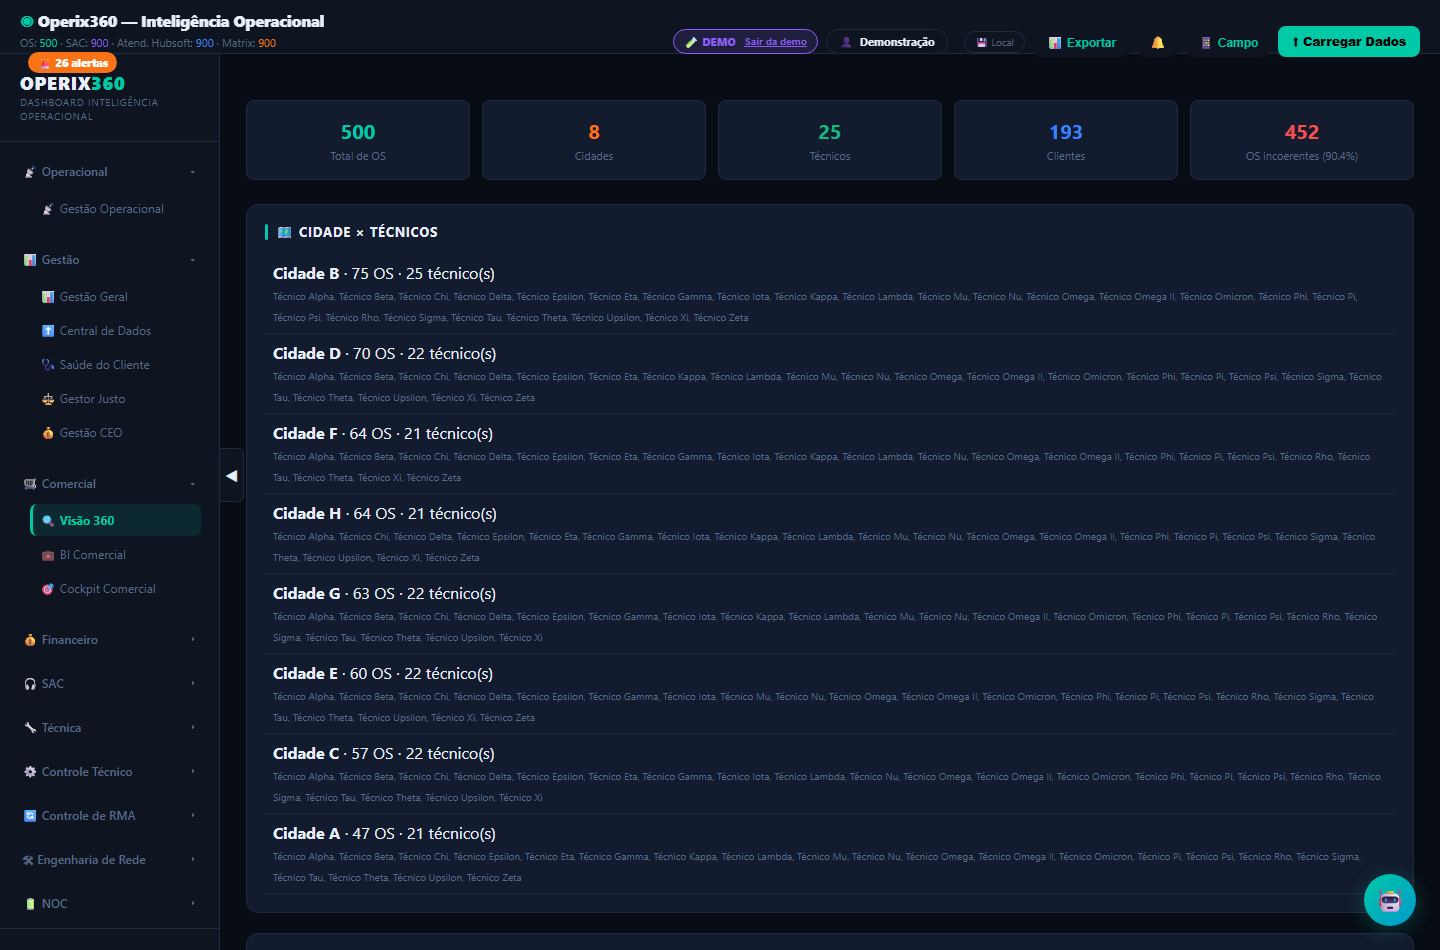Open Gestão Operacional menu item
The width and height of the screenshot is (1440, 950).
coord(116,209)
